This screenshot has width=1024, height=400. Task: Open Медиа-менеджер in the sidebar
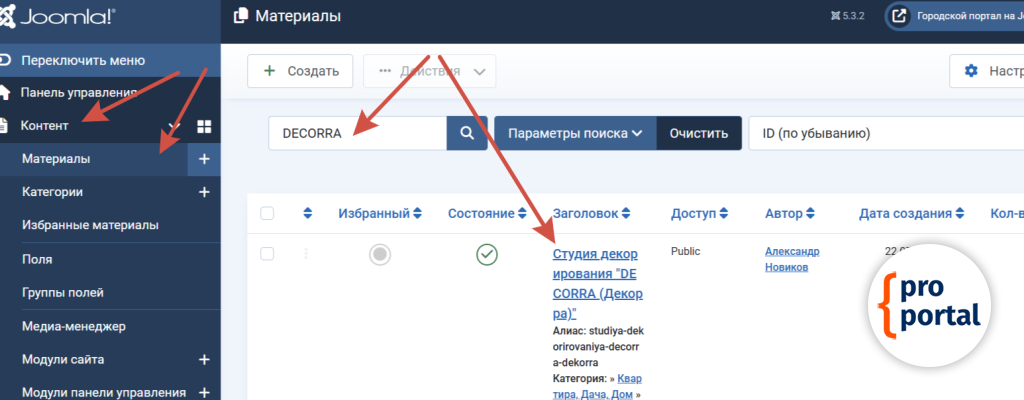pyautogui.click(x=73, y=326)
